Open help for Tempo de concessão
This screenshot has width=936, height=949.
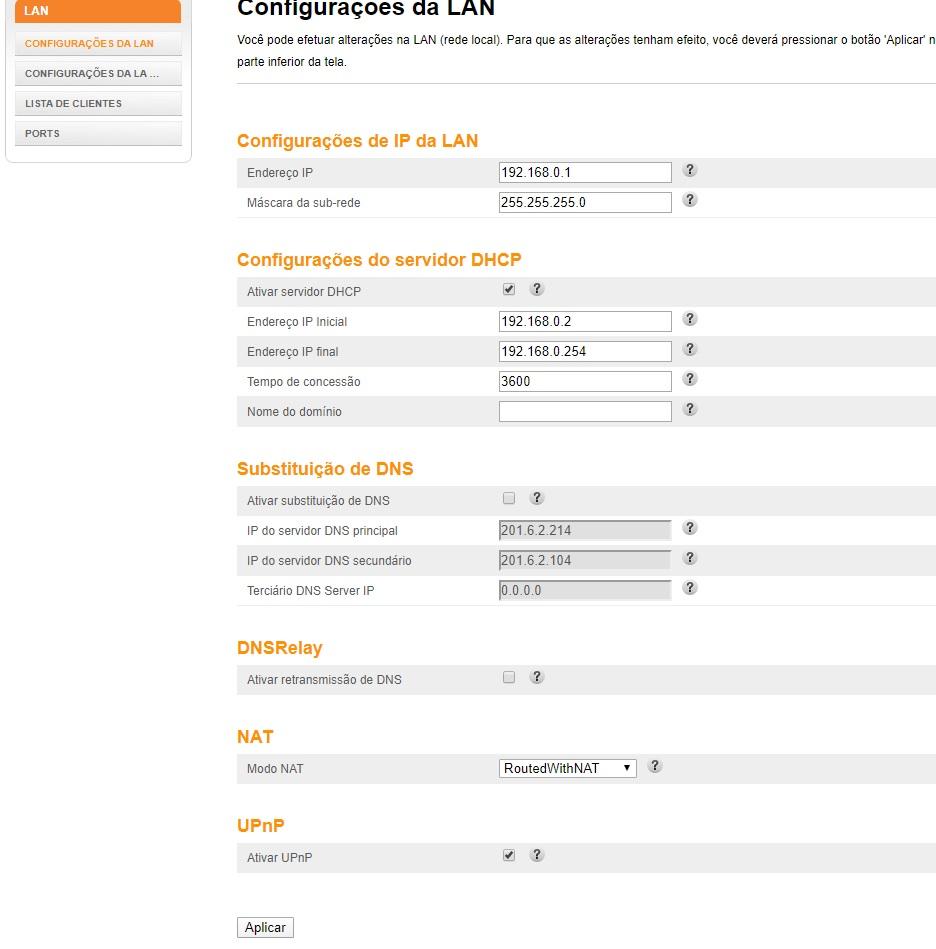(x=690, y=379)
